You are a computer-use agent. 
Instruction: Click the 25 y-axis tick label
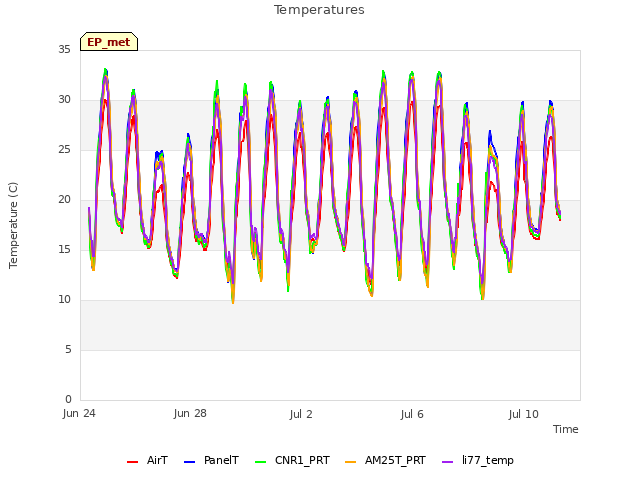tap(64, 149)
